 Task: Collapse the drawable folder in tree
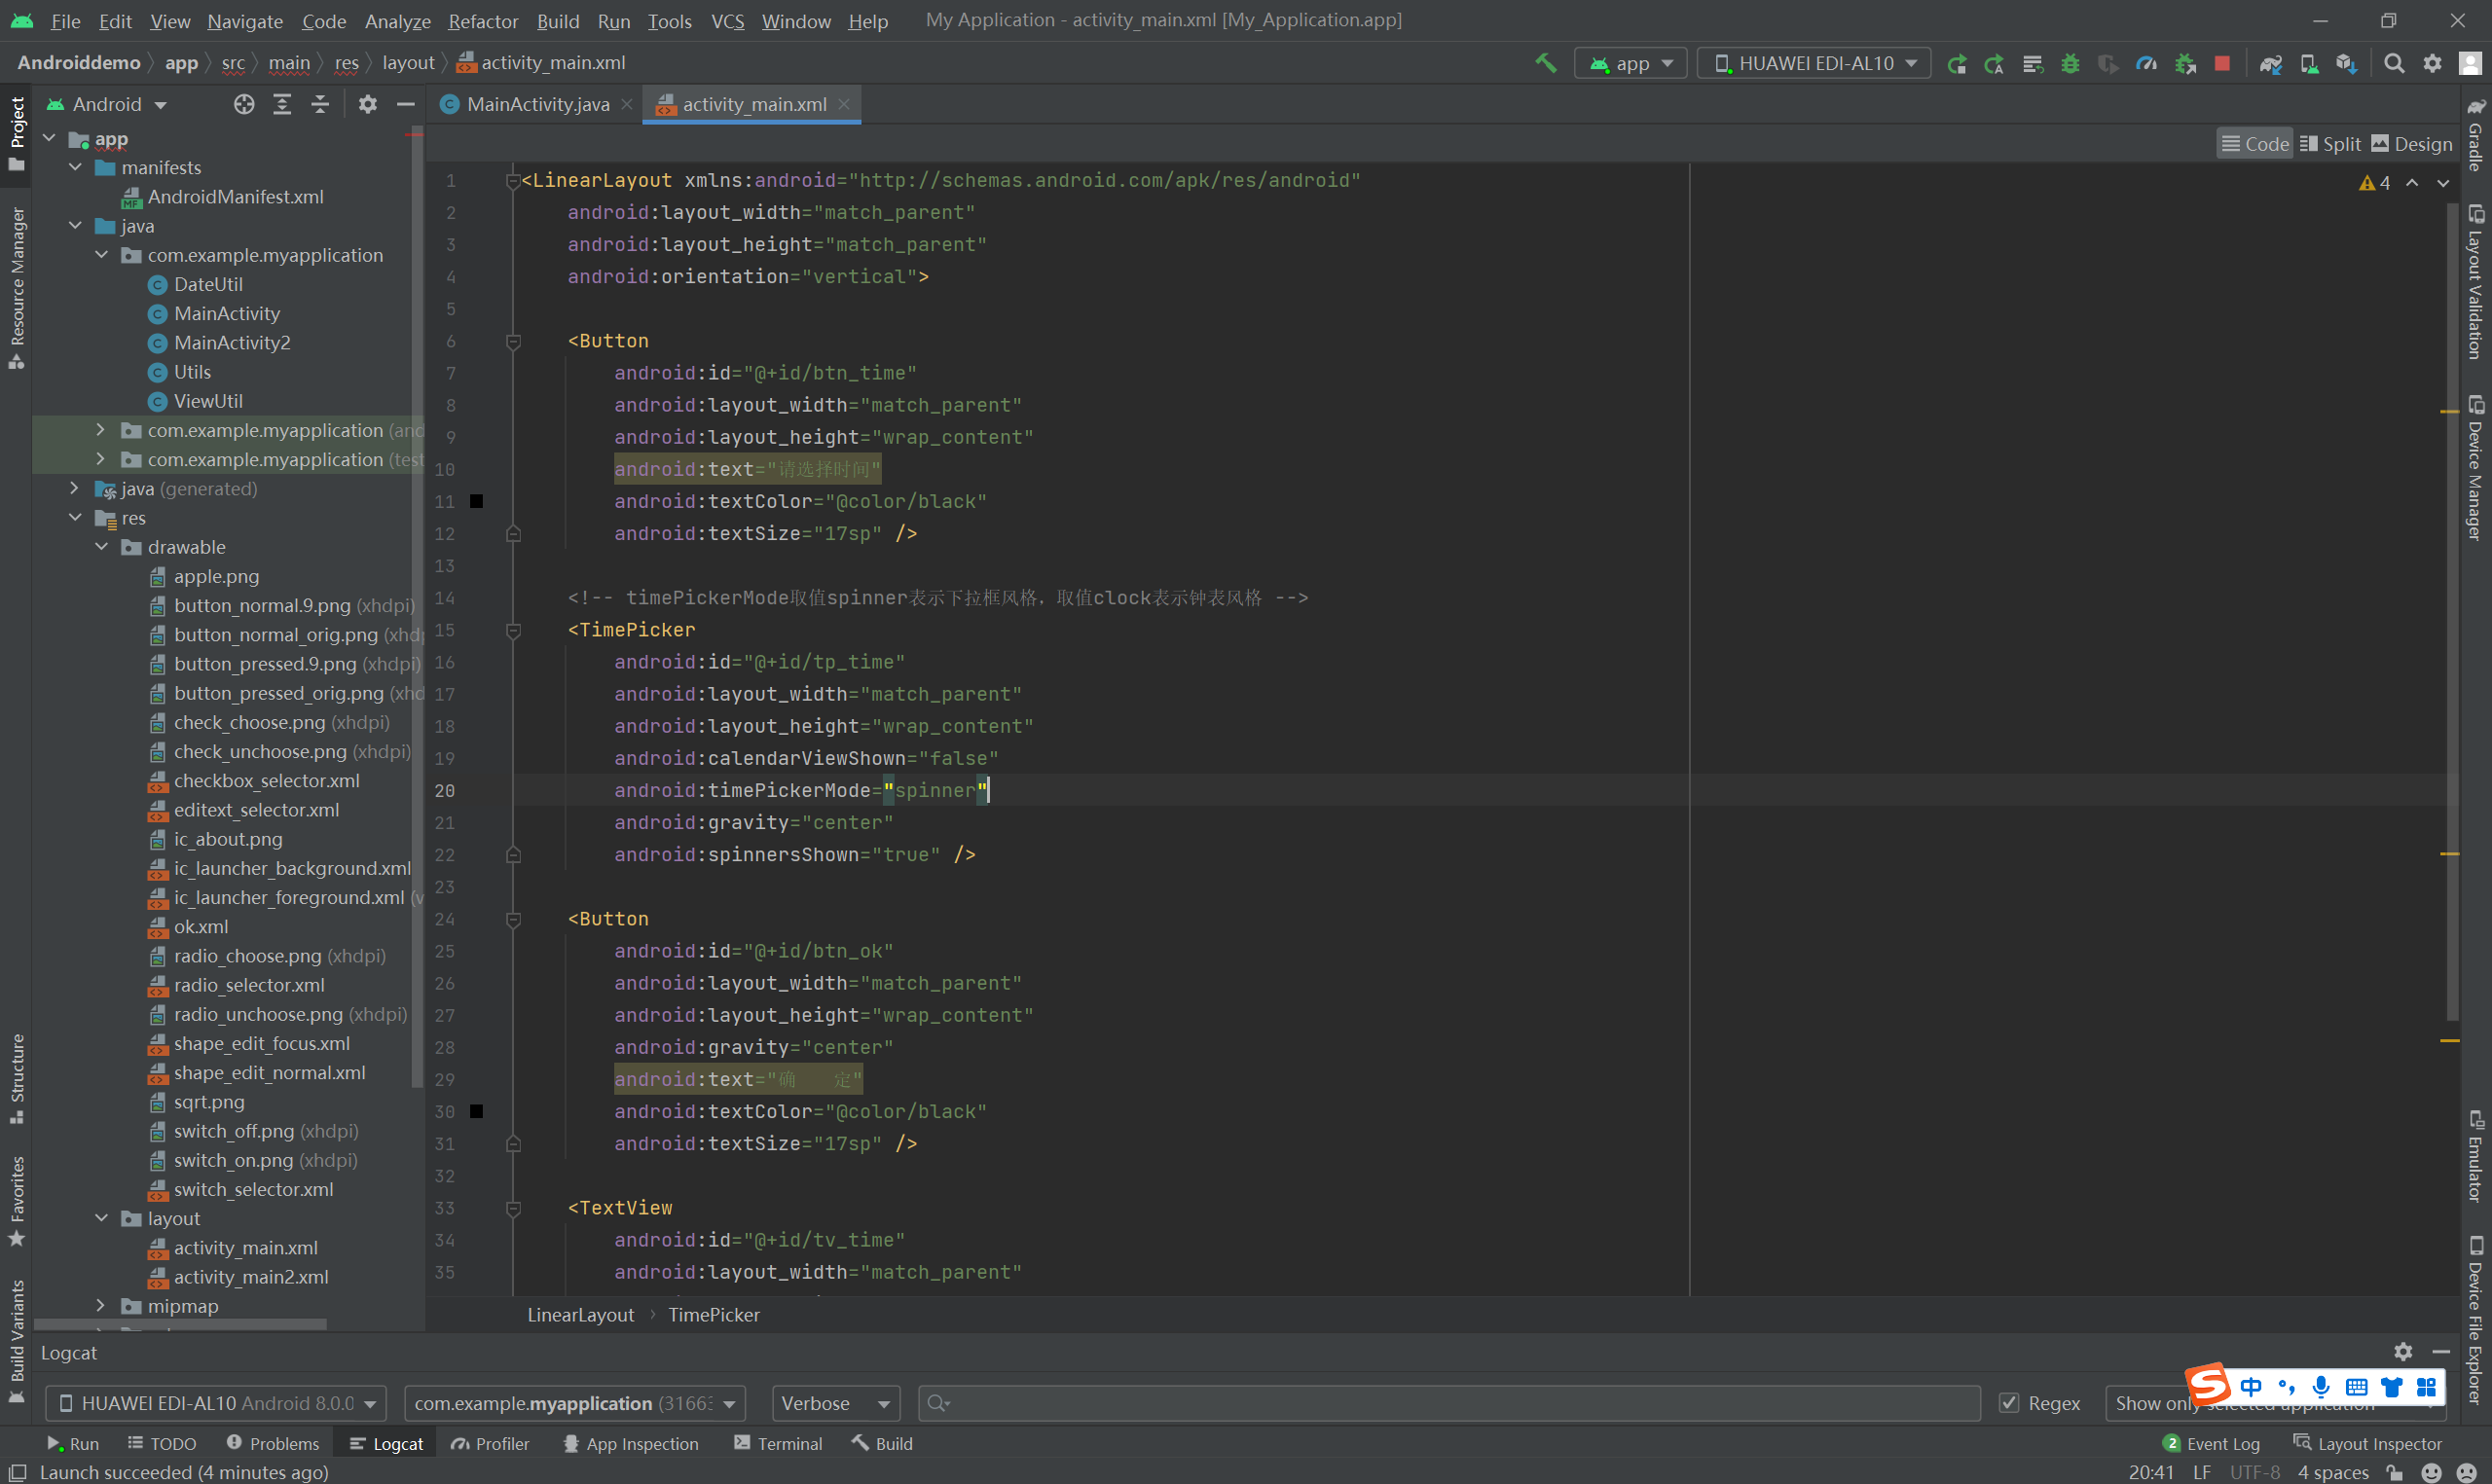tap(101, 547)
